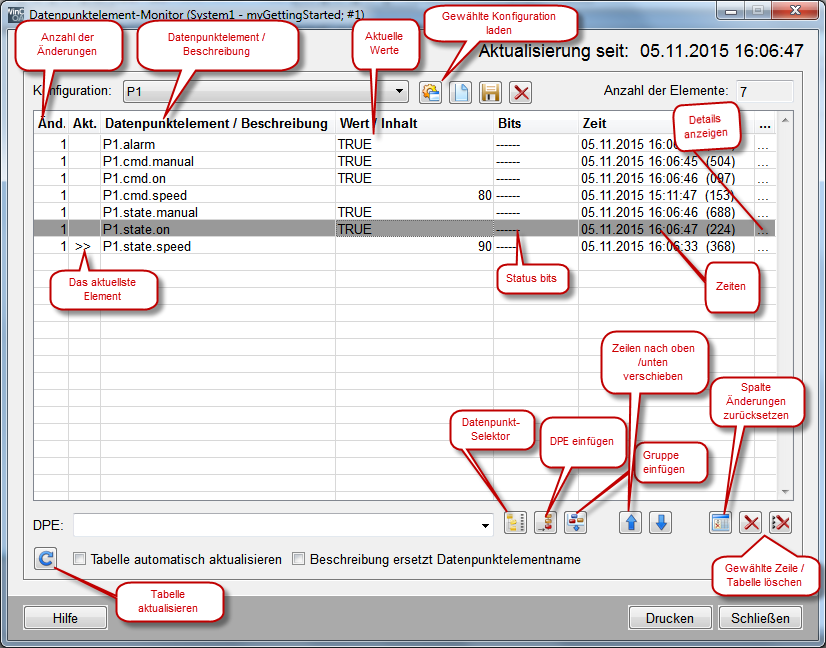Move the selected row down with blue arrow
The image size is (826, 648).
[x=661, y=523]
